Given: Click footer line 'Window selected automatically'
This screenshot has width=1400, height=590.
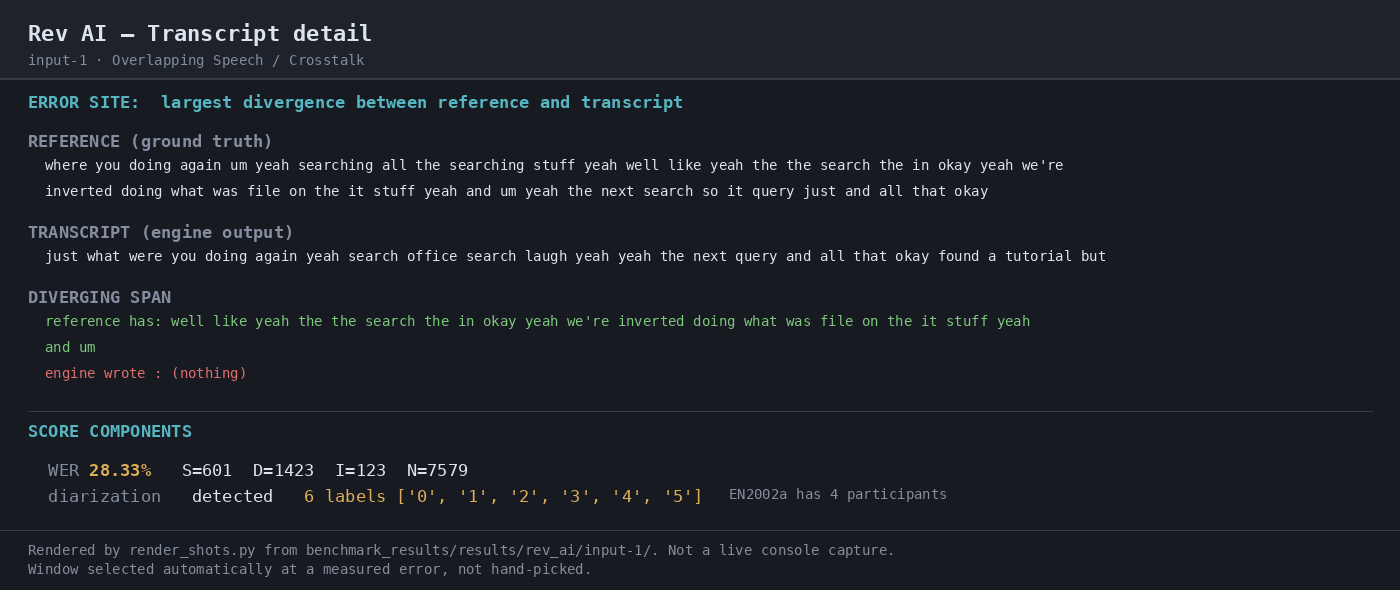Looking at the screenshot, I should (310, 570).
